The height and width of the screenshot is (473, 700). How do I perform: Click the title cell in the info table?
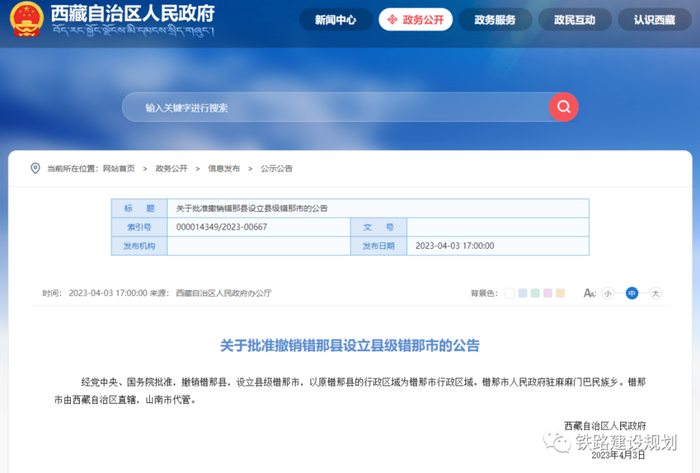(x=378, y=208)
